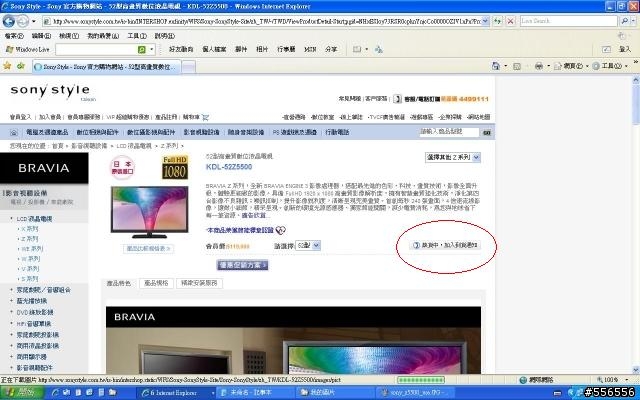
Task: Switch to the 產品特色 tab
Action: pos(119,283)
